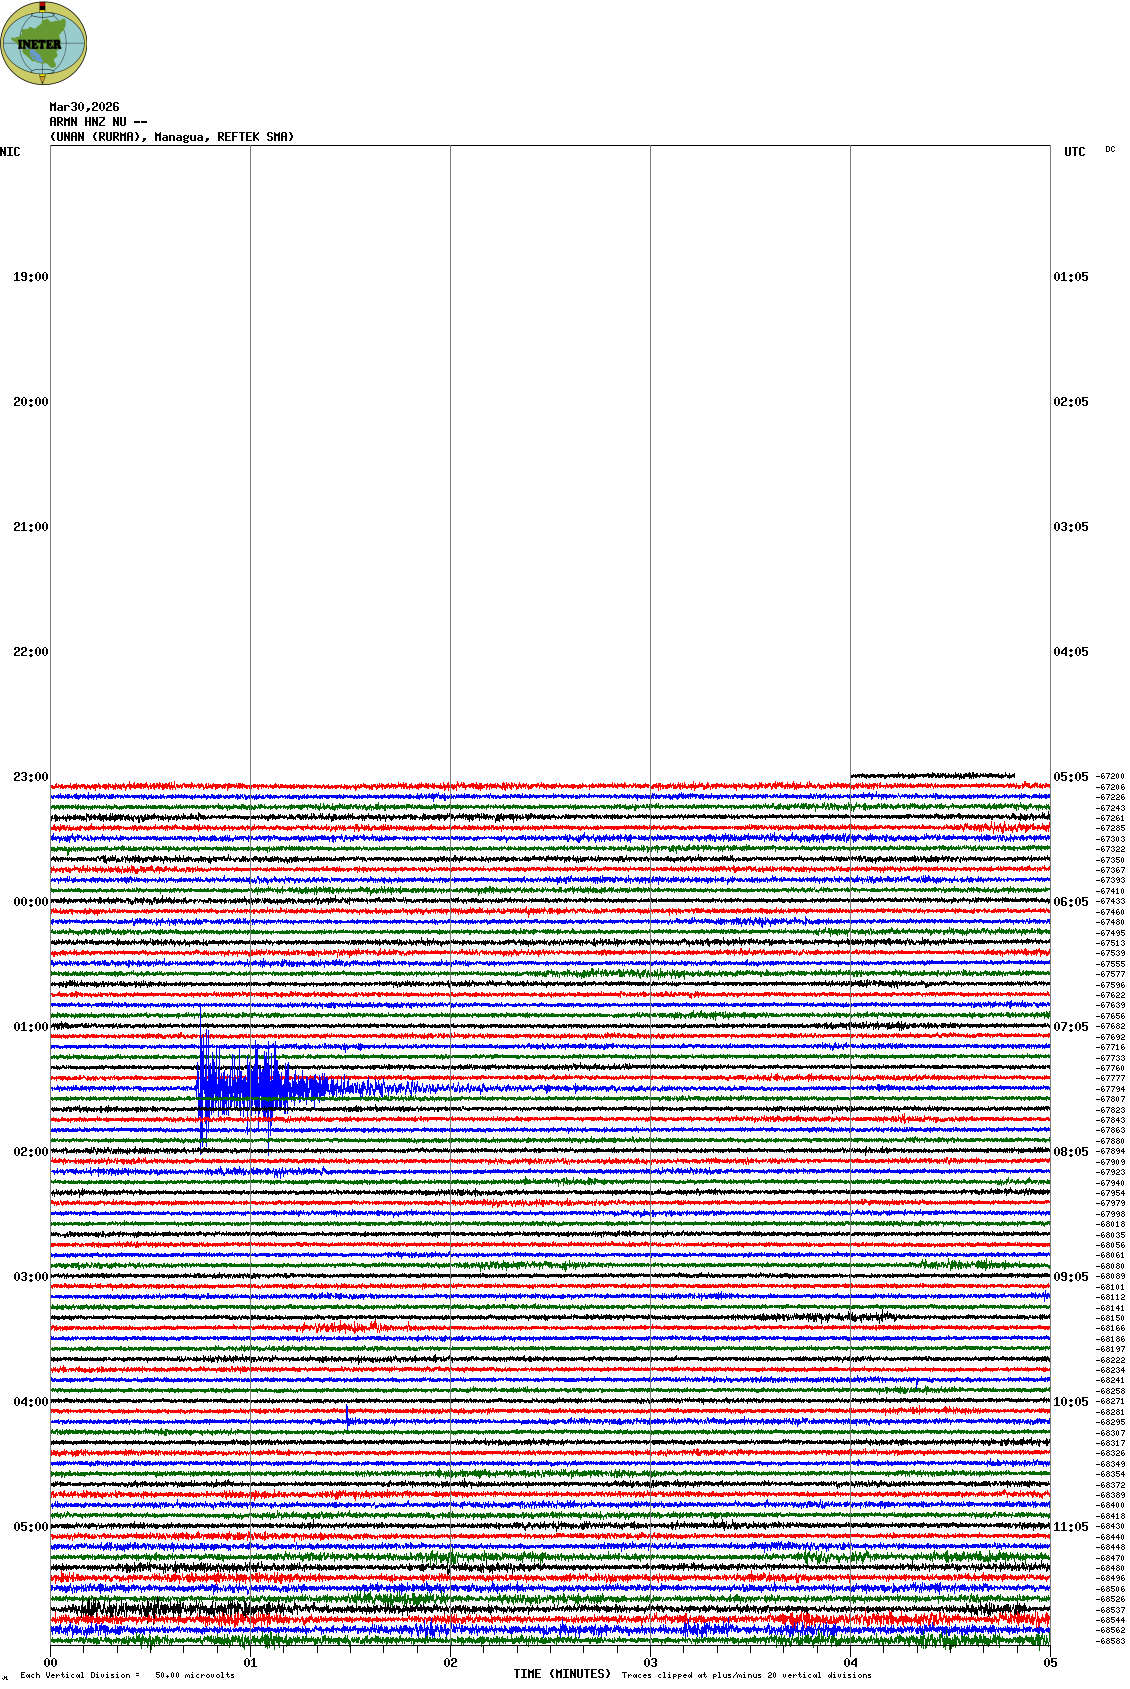Click the UTC time header
Viewport: 1130px width, 1689px height.
click(1074, 152)
